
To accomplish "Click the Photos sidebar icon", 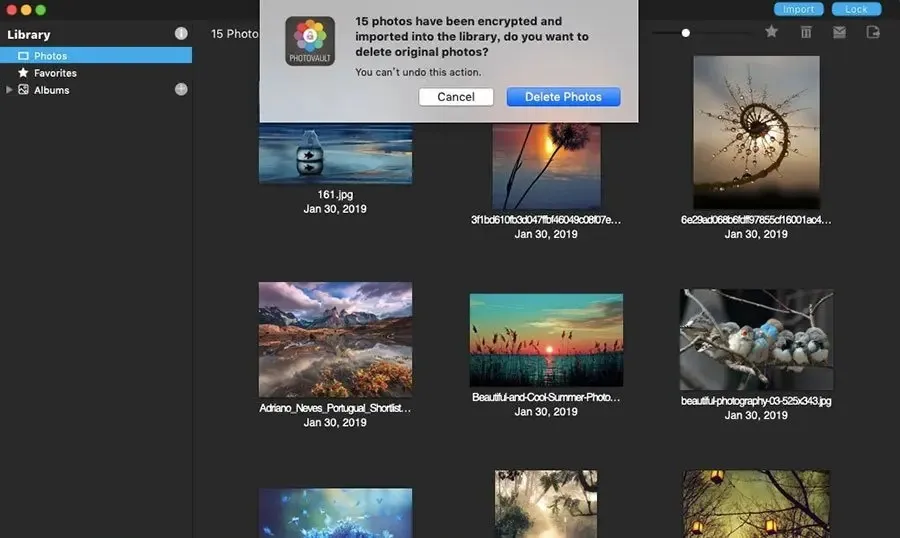I will pyautogui.click(x=23, y=56).
